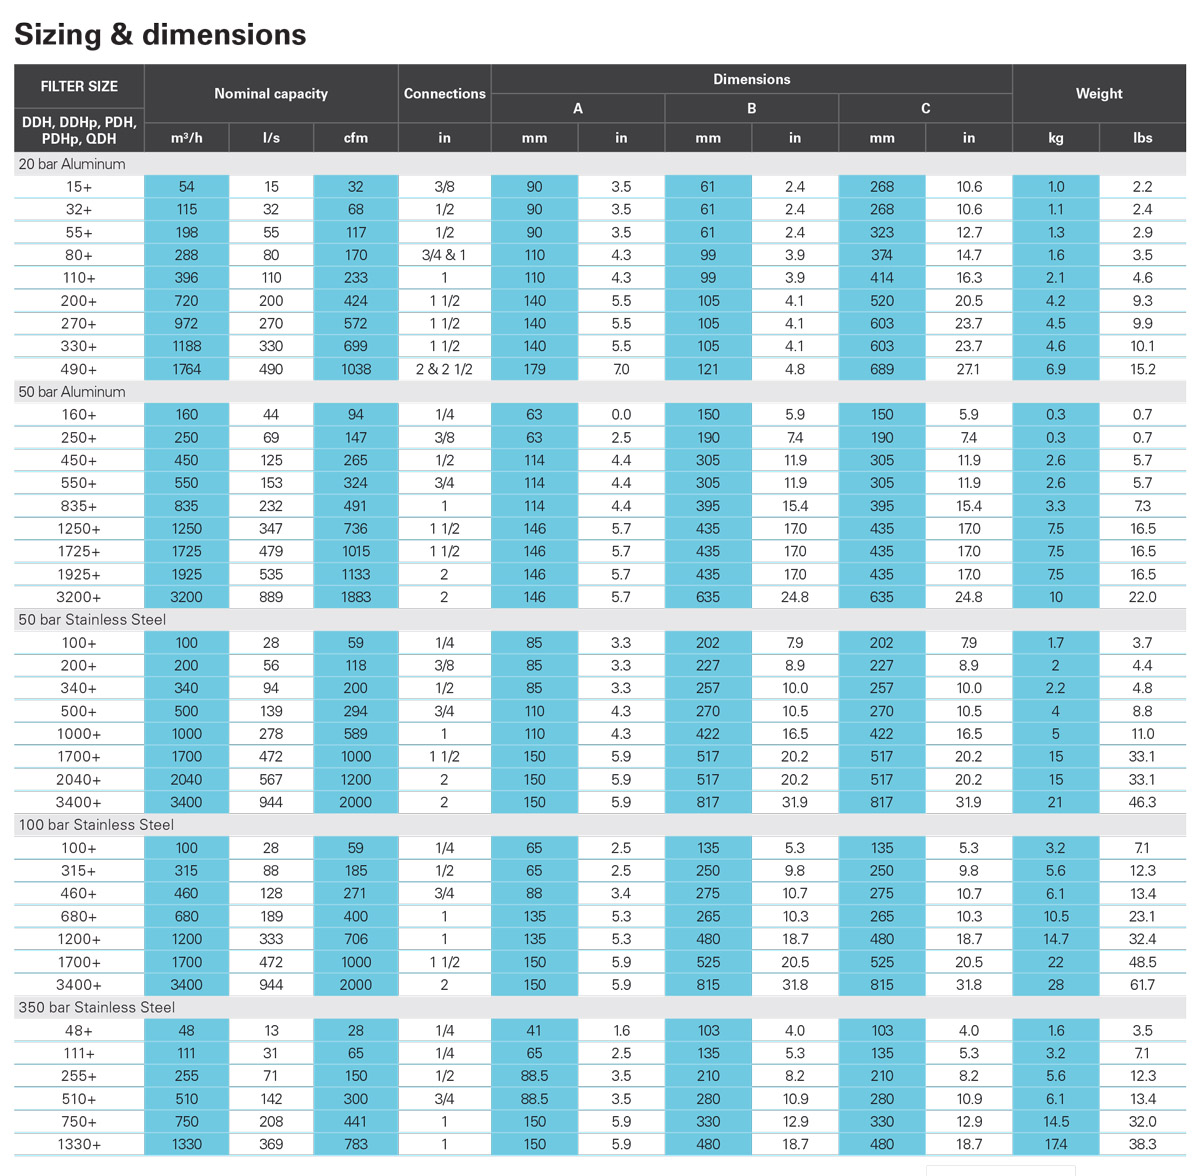
Task: Click the Nominal capacity column header
Action: pyautogui.click(x=271, y=94)
